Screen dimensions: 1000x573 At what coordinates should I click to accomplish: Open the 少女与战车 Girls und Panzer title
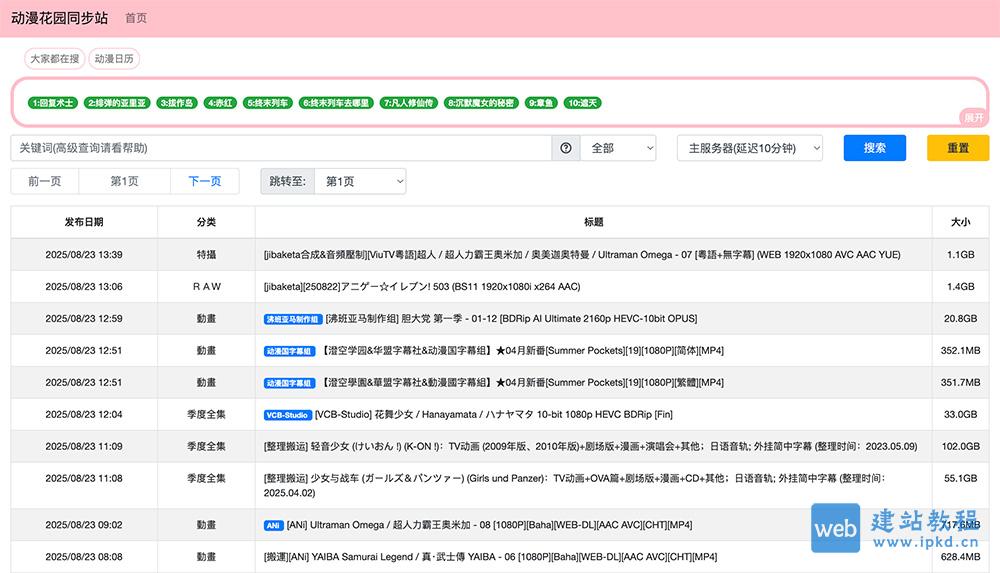tap(575, 485)
